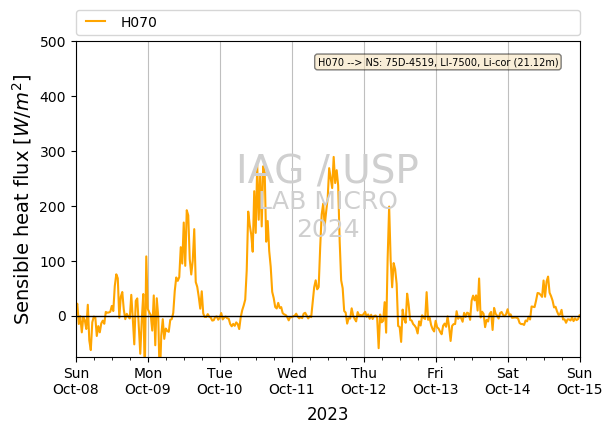Viewport: 612px width, 434px height.
Task: Click the 200 y-axis tick label
Action: click(53, 207)
